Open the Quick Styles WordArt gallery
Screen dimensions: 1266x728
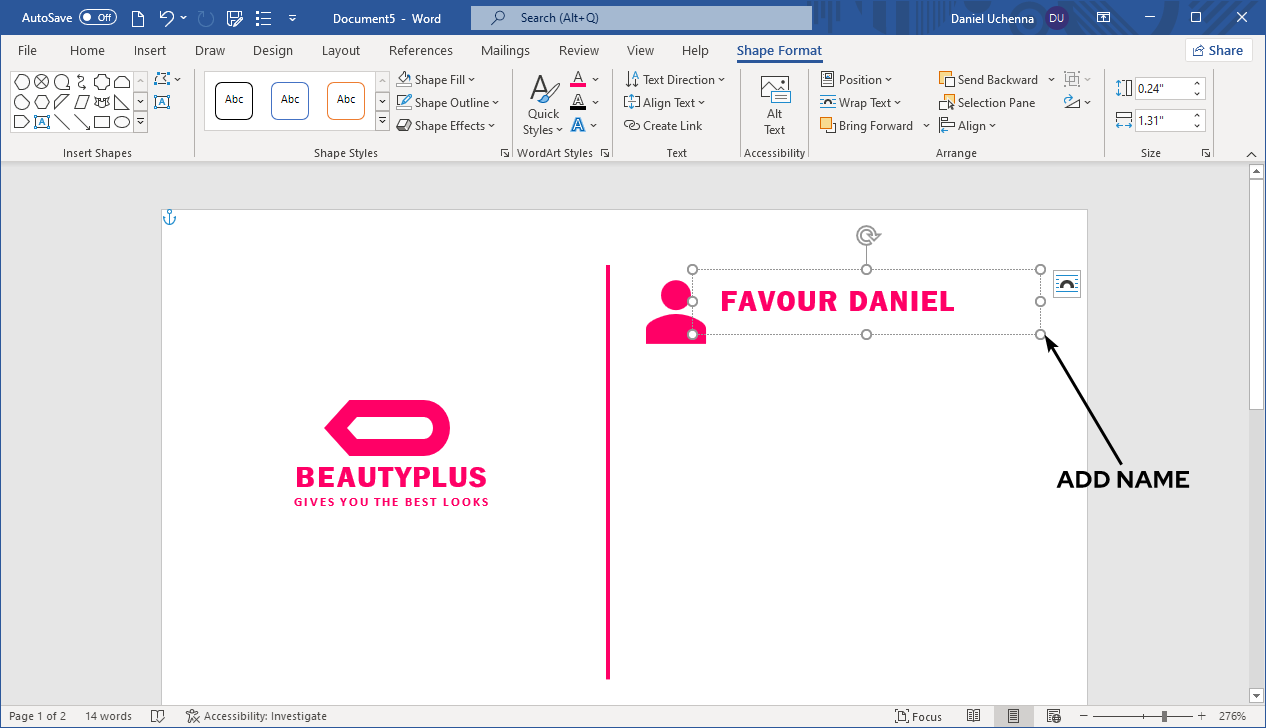(543, 105)
